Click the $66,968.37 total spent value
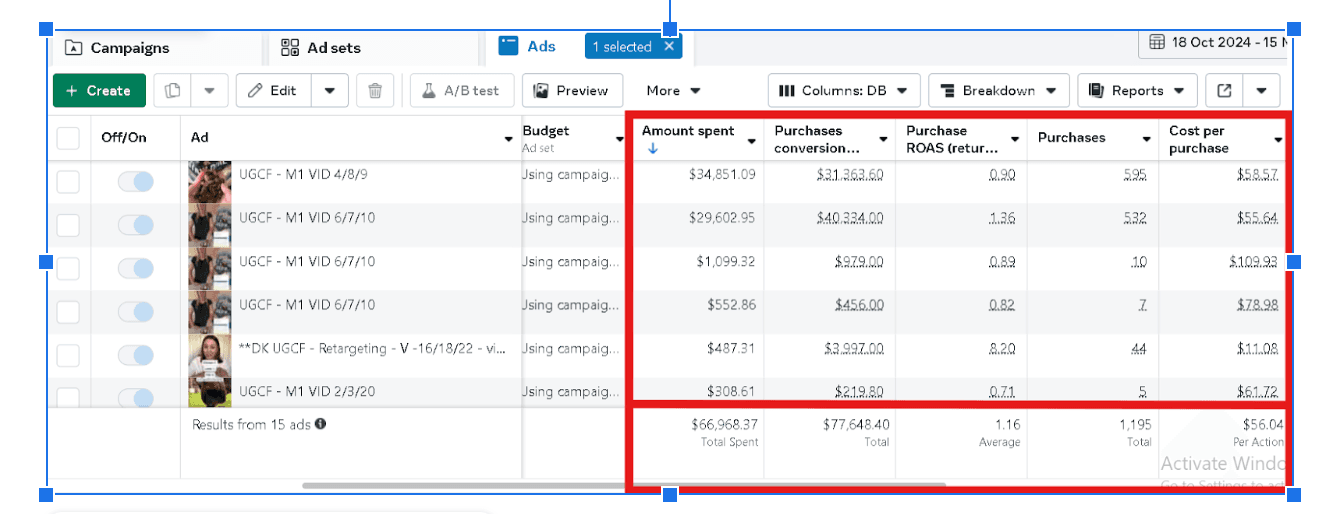The height and width of the screenshot is (514, 1338). point(724,424)
